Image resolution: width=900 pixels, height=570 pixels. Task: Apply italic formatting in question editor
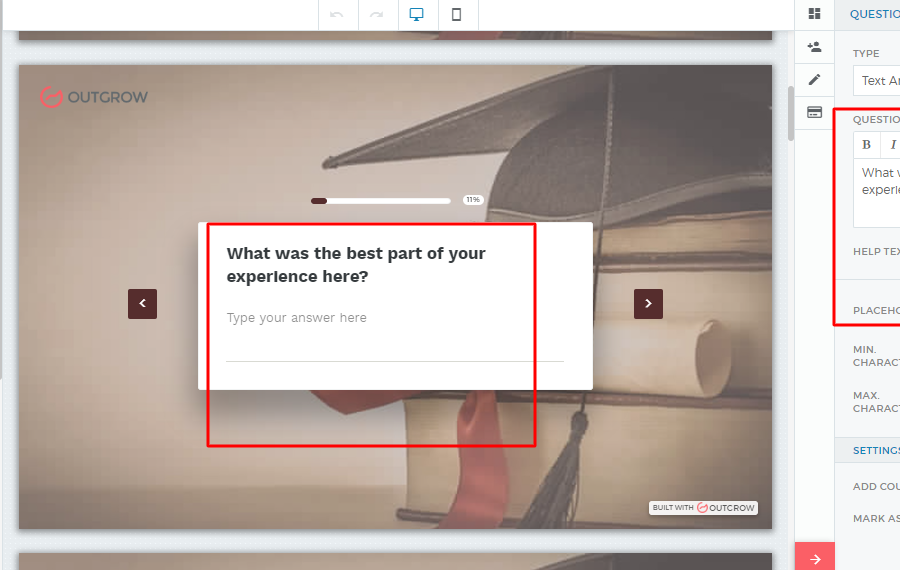point(892,145)
